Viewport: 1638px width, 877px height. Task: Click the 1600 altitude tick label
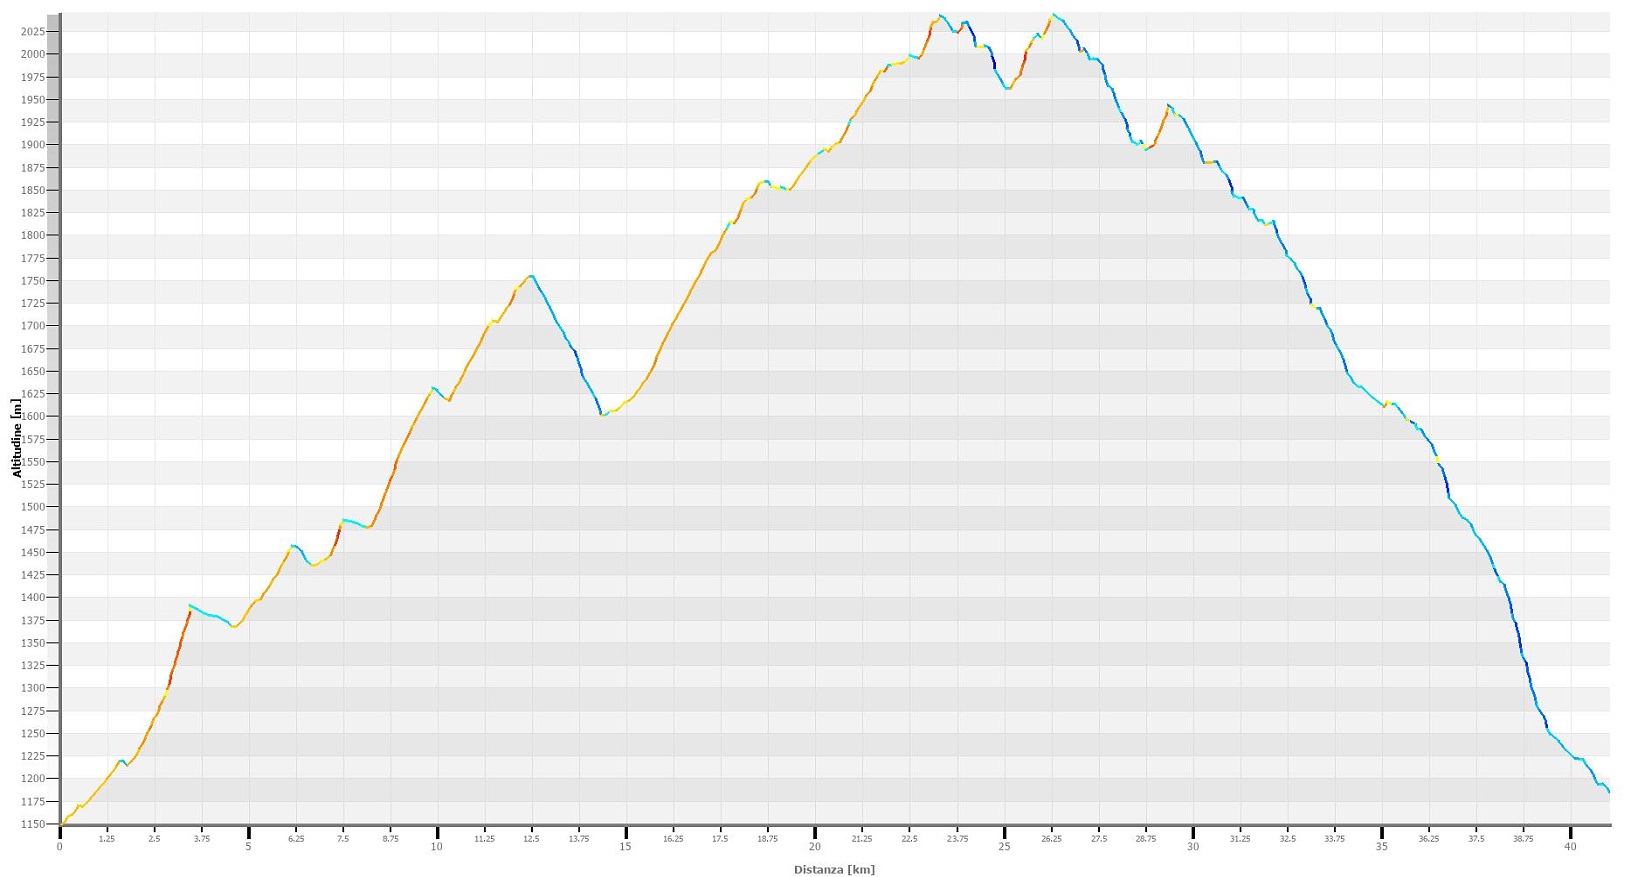32,417
